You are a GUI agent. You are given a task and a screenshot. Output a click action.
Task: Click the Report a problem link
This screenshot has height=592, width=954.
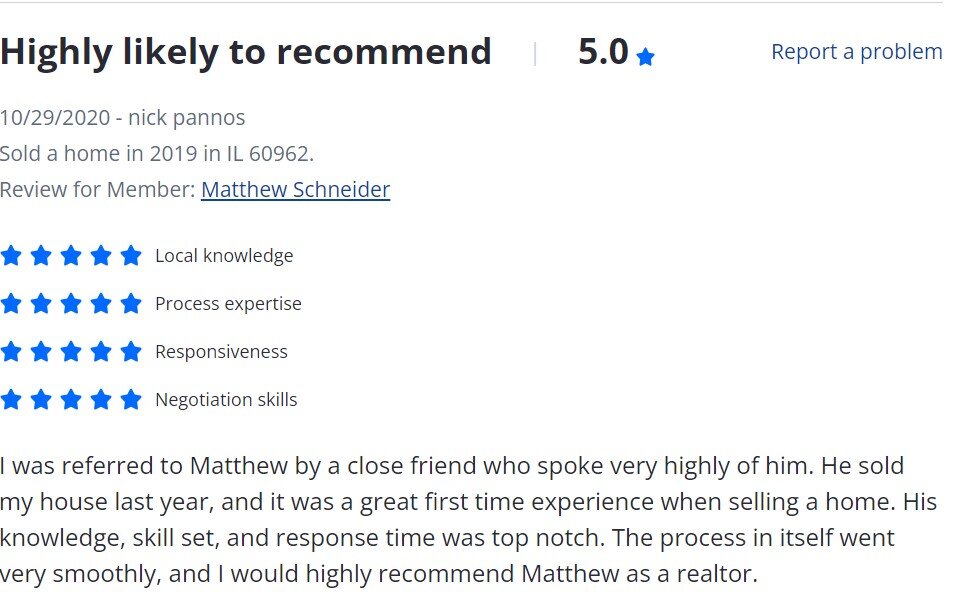(856, 52)
